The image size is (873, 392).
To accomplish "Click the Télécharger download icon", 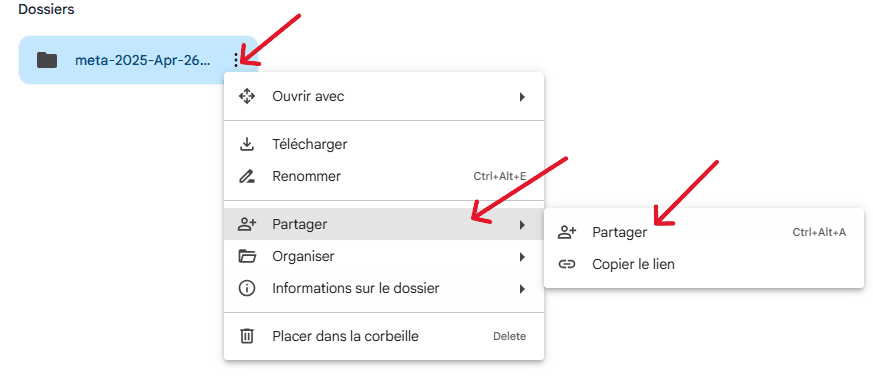I will 247,144.
